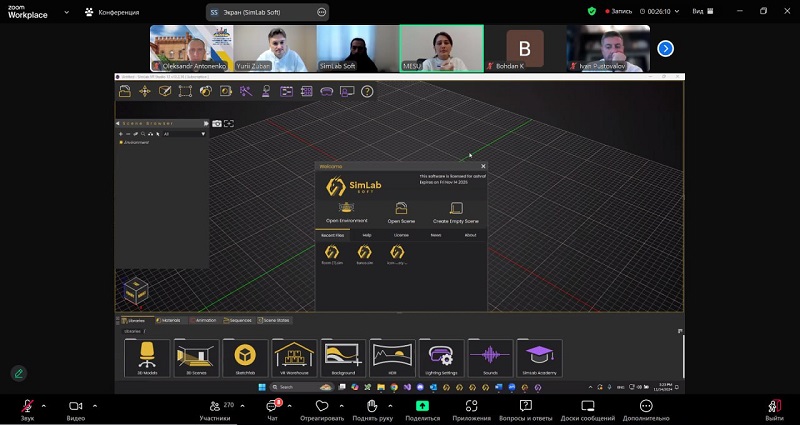Viewport: 800px width, 425px height.
Task: Close the Welcome dialog
Action: click(483, 166)
